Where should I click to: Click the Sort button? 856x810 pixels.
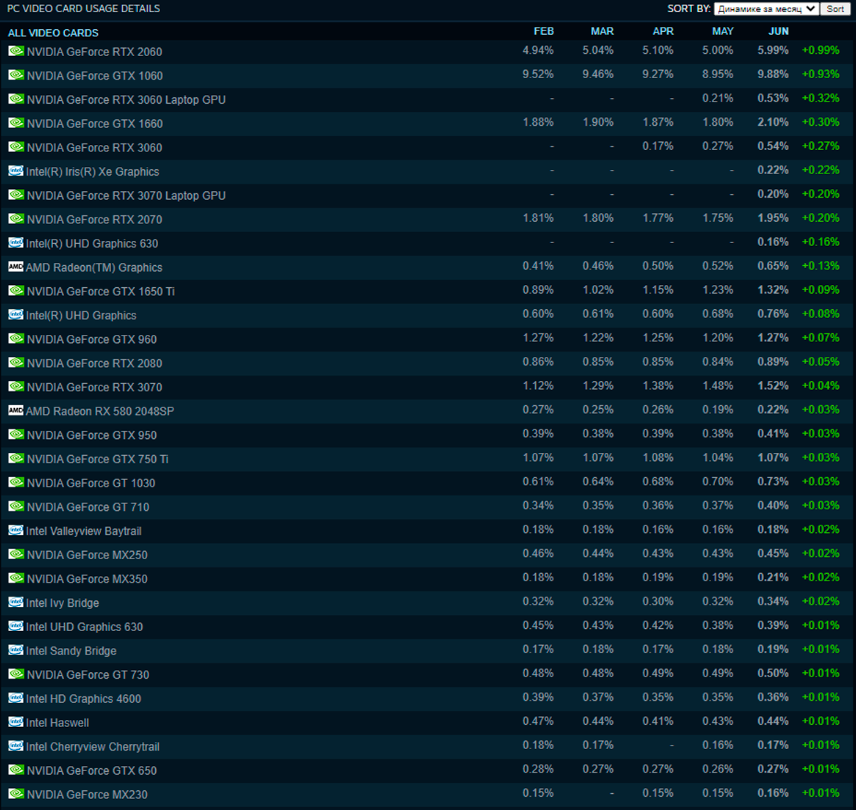[x=835, y=9]
